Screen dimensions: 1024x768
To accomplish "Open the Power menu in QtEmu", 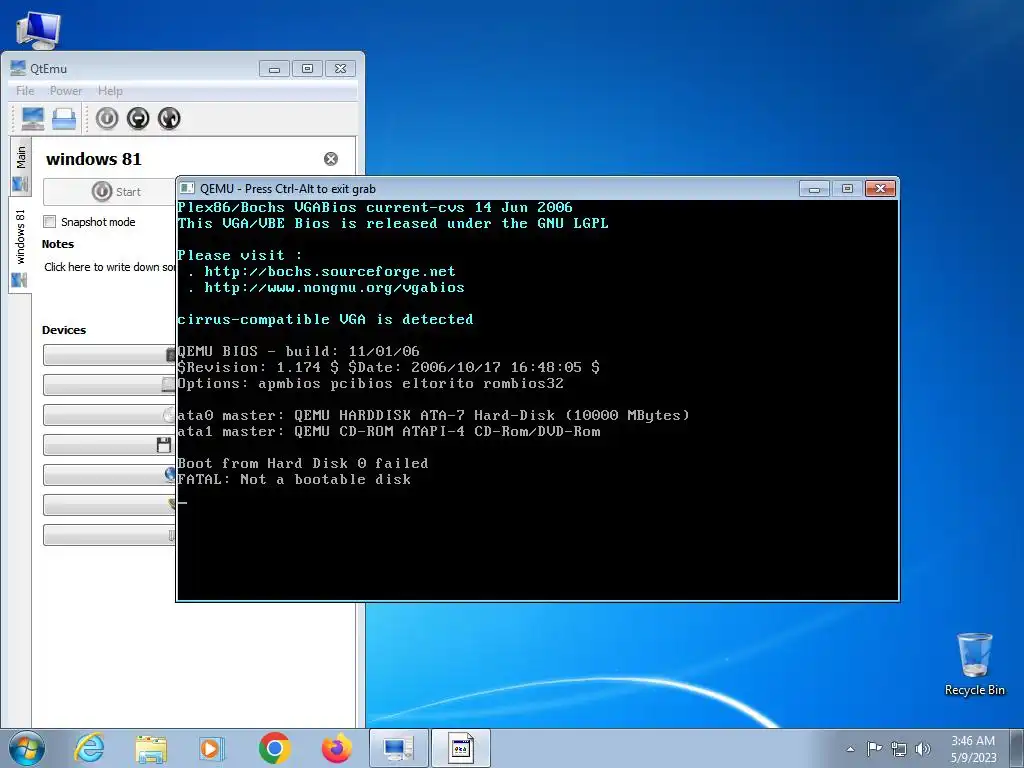I will click(66, 91).
